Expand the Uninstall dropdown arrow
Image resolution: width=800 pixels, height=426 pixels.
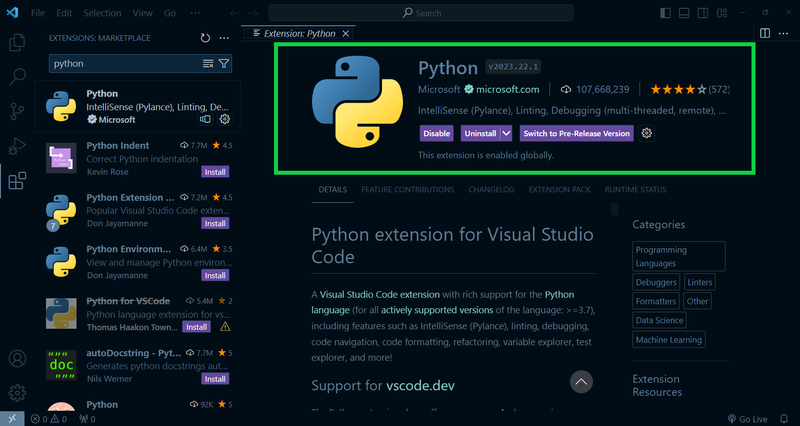506,133
